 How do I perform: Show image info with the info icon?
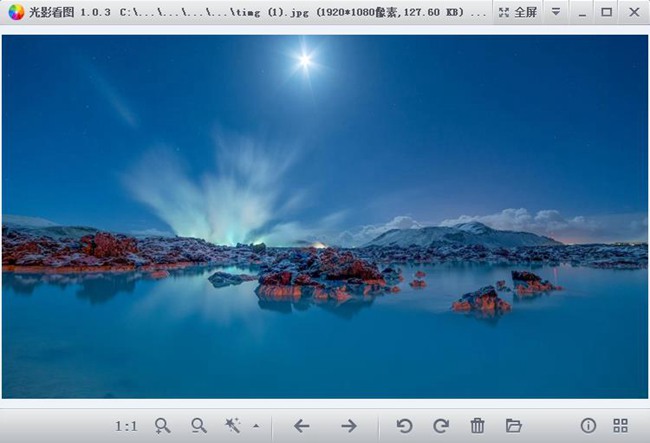coord(588,426)
